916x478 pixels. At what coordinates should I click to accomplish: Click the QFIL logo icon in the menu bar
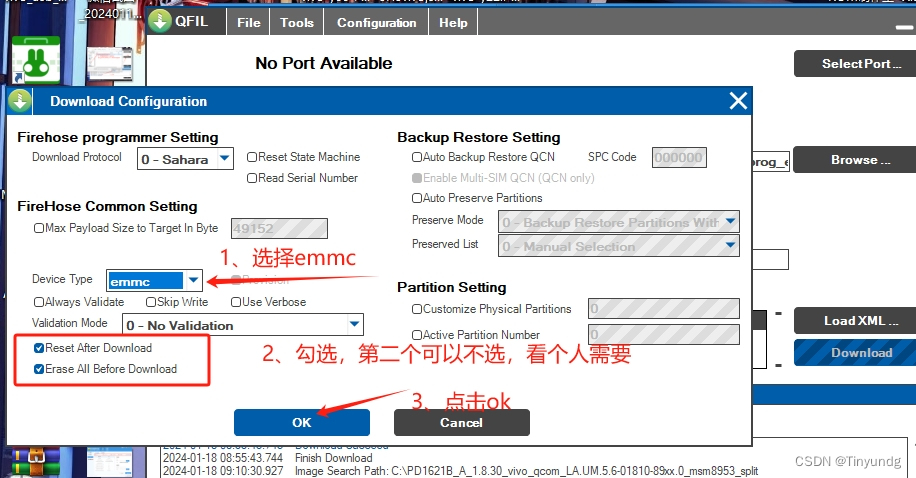click(159, 21)
